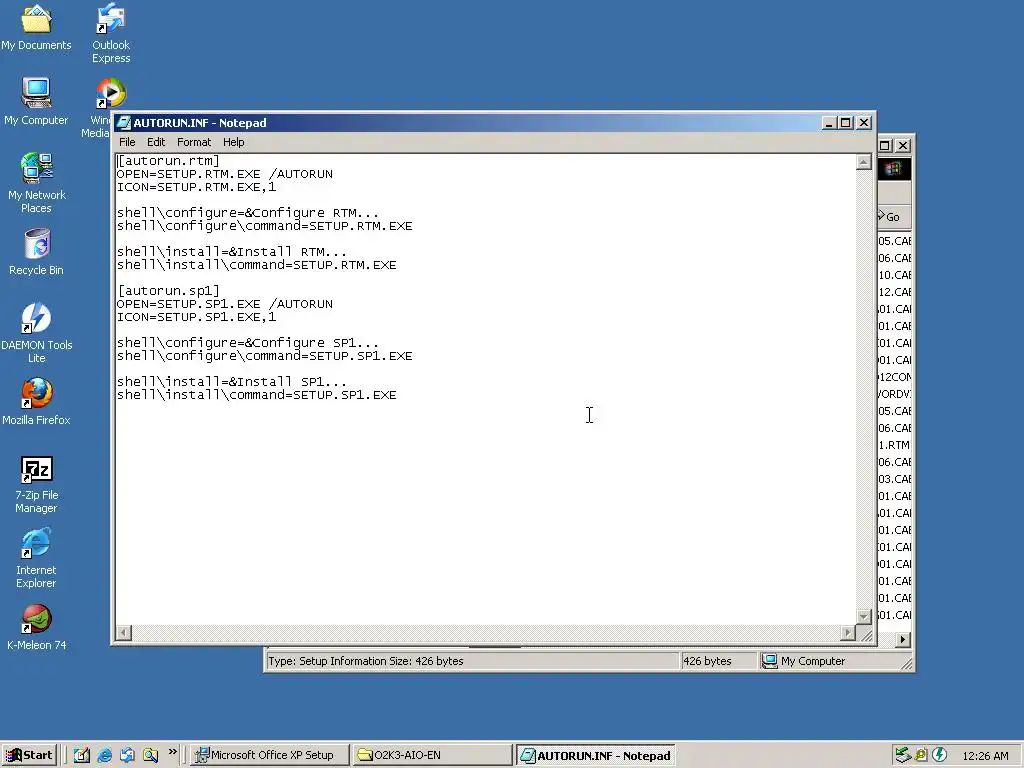This screenshot has width=1024, height=768.
Task: Click the ICON=SETUP.RTM.EXE,1 line
Action: [x=197, y=187]
